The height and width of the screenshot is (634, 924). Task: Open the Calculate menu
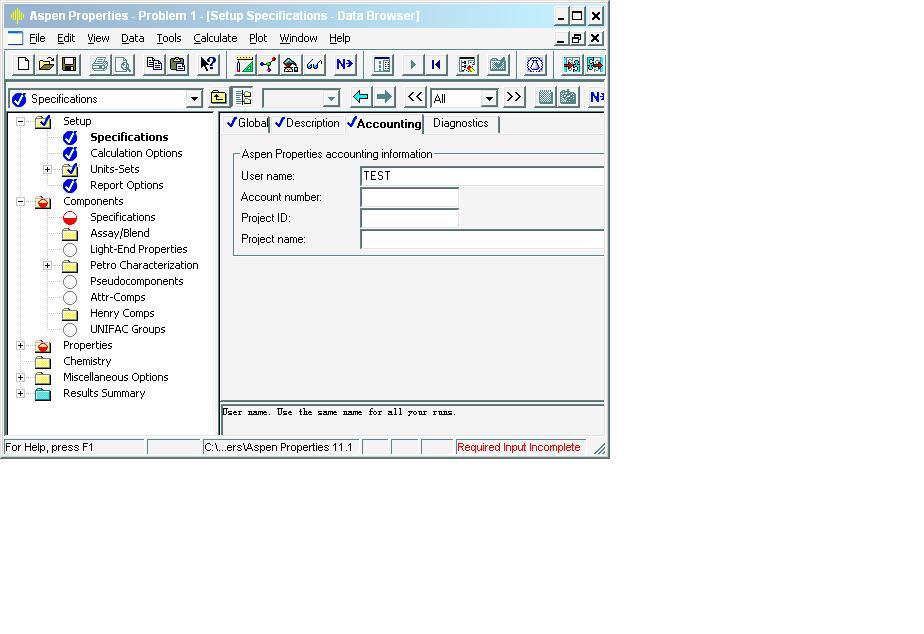point(215,38)
